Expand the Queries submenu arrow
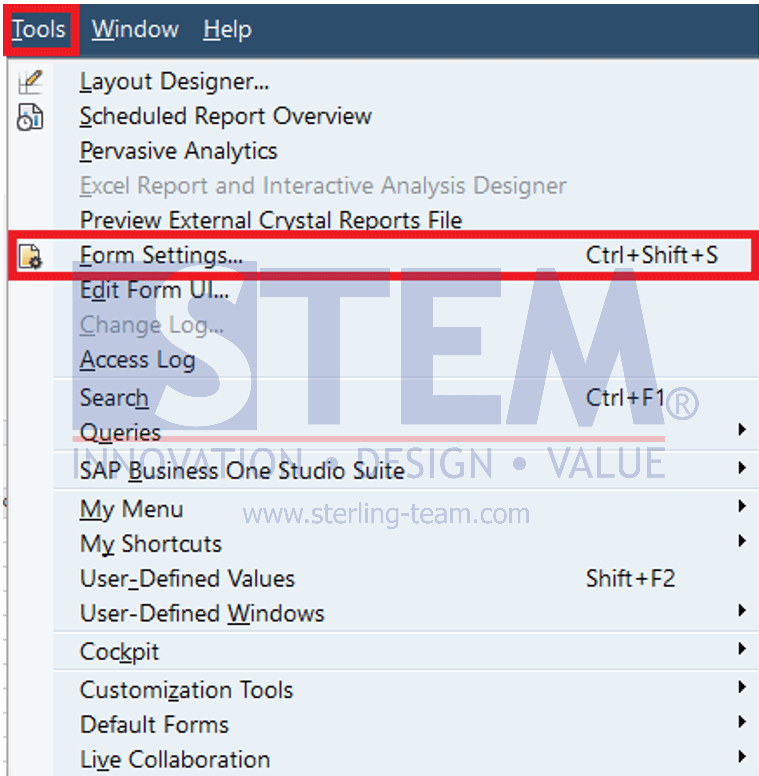This screenshot has height=776, width=759. pos(742,430)
